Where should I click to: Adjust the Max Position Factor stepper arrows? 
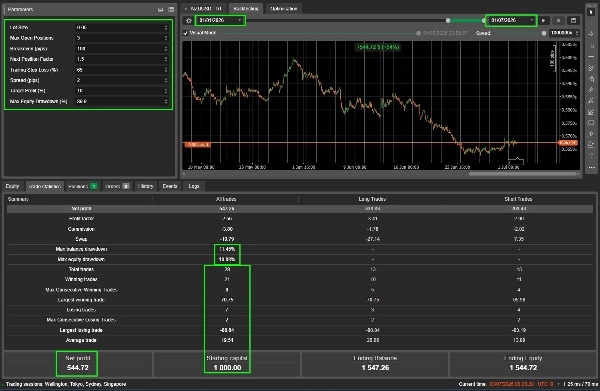coord(166,59)
